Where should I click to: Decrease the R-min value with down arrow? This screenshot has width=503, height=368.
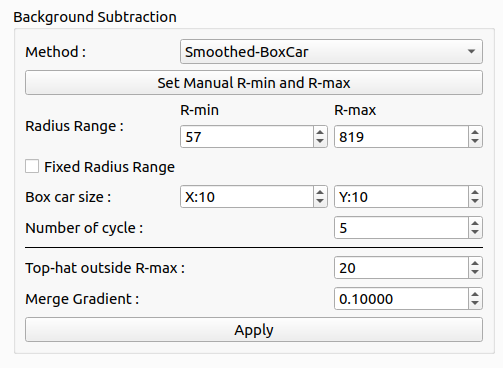[x=320, y=141]
